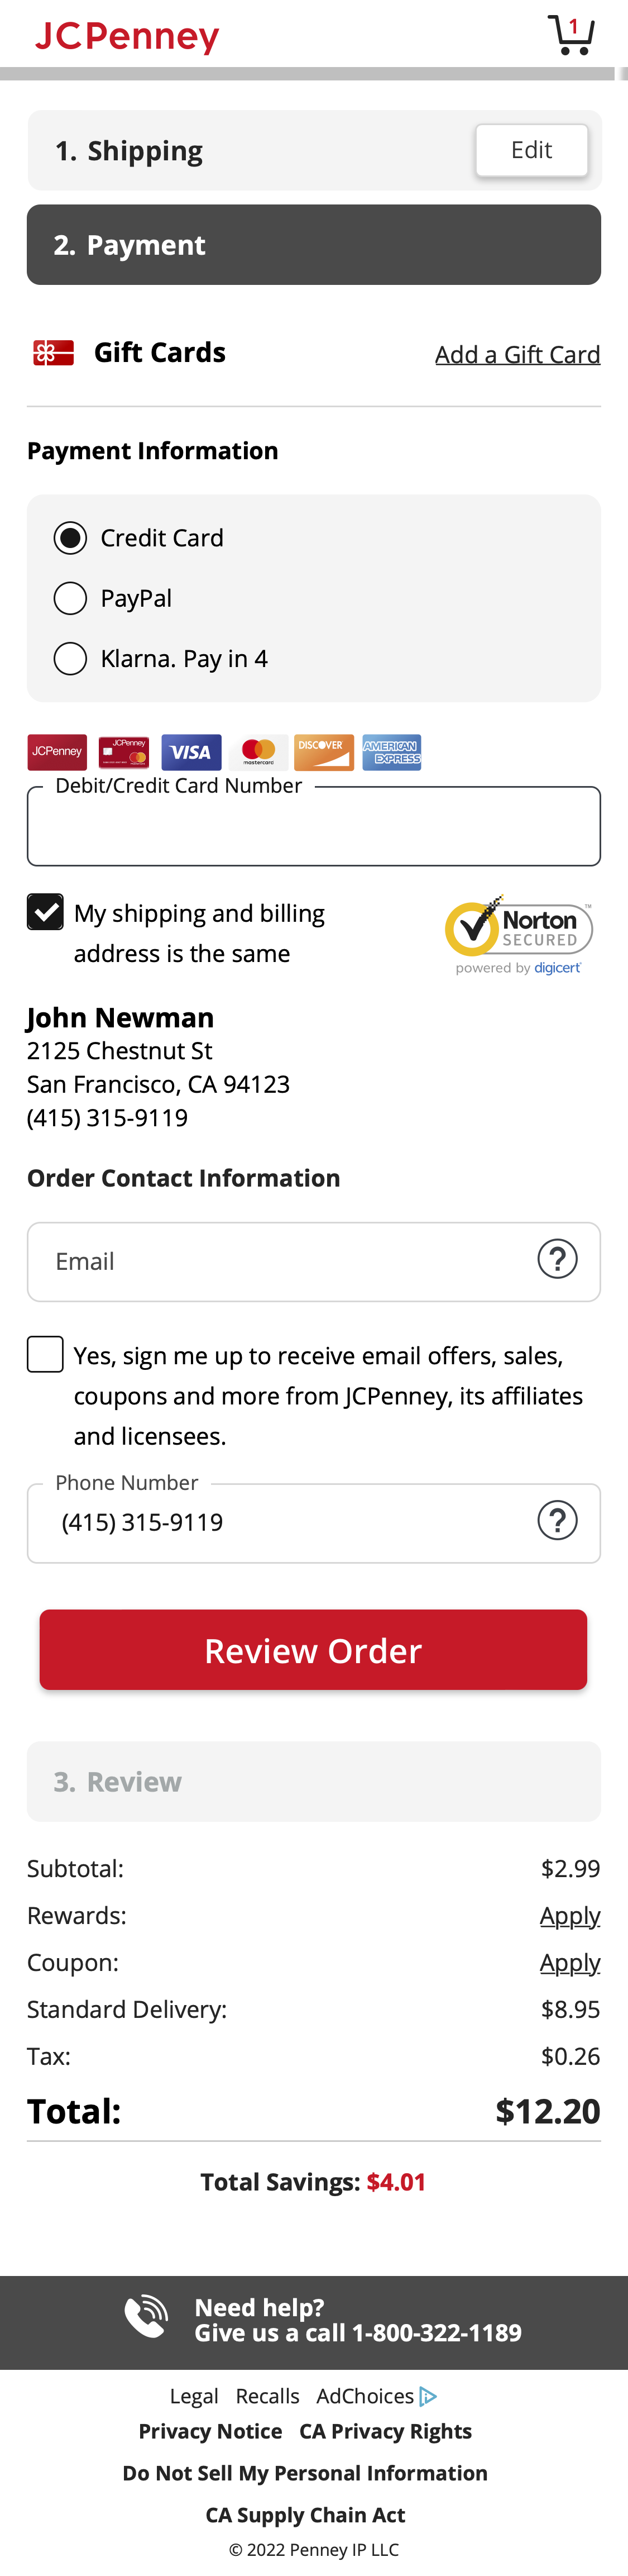Click the American Express icon
The image size is (628, 2576).
tap(391, 752)
